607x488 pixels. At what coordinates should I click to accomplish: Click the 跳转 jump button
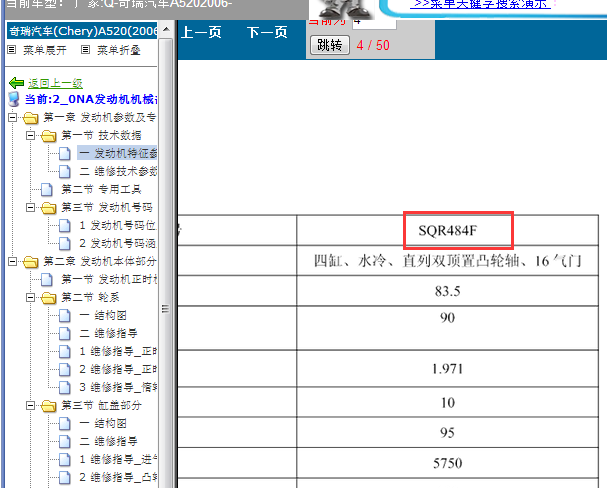click(x=330, y=45)
